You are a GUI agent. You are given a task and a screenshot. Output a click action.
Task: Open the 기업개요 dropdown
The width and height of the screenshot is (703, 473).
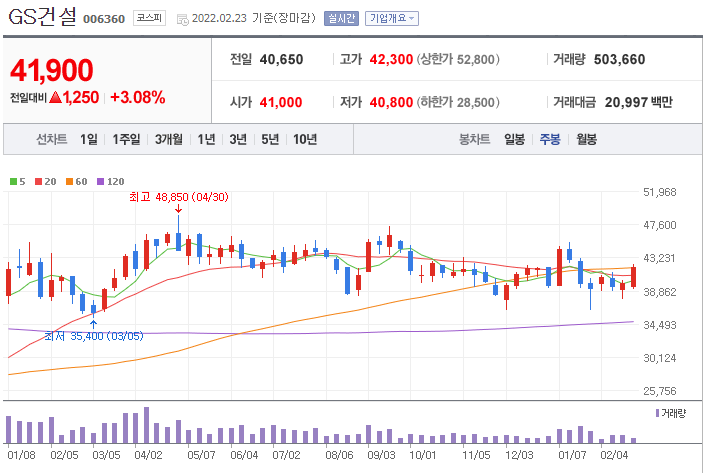(392, 18)
